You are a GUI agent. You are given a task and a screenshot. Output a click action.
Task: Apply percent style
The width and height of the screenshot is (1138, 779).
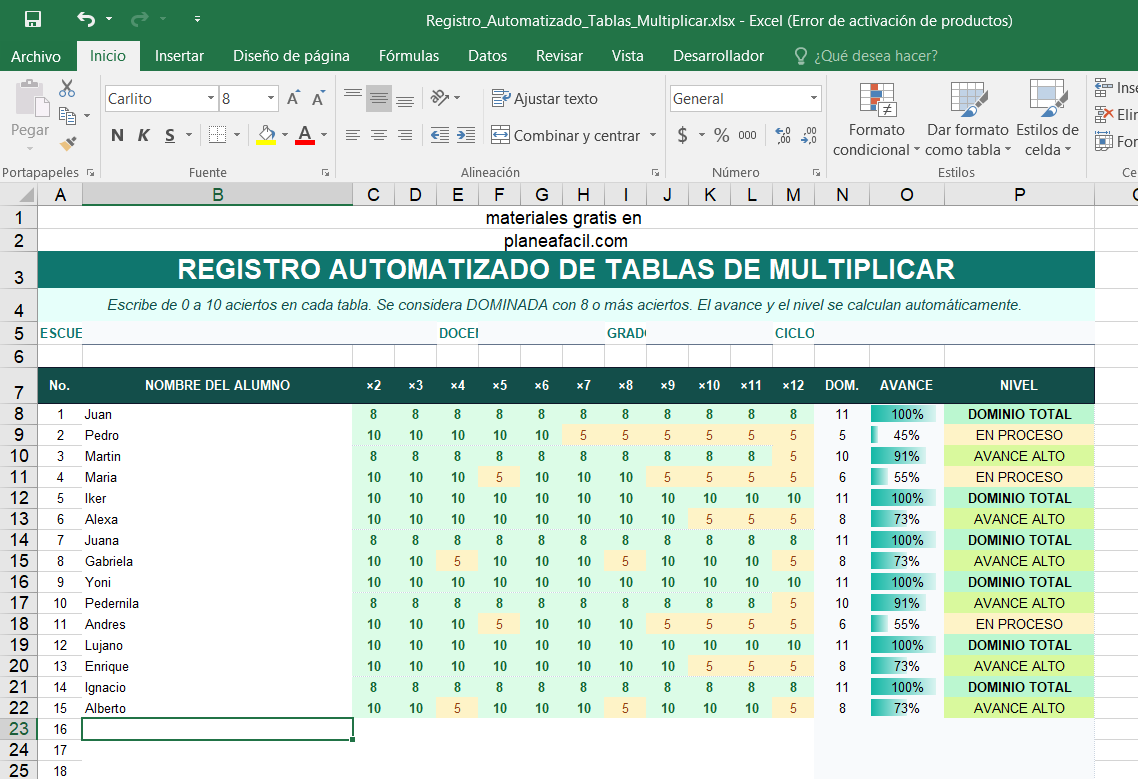tap(721, 135)
